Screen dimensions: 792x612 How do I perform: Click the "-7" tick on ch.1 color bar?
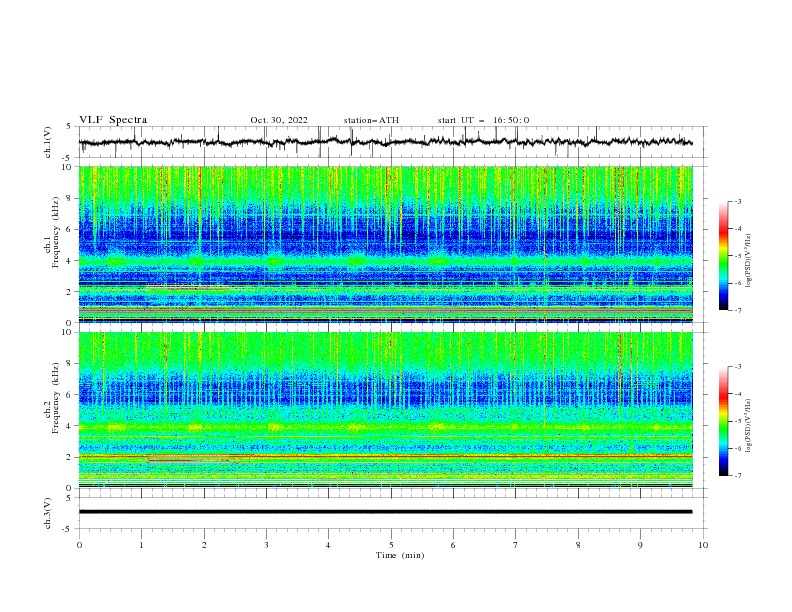738,310
